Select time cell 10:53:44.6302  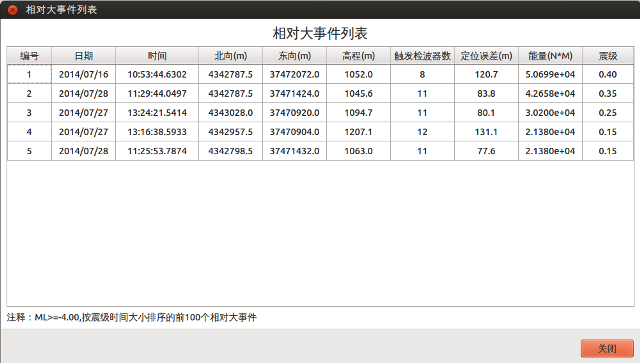tap(157, 74)
